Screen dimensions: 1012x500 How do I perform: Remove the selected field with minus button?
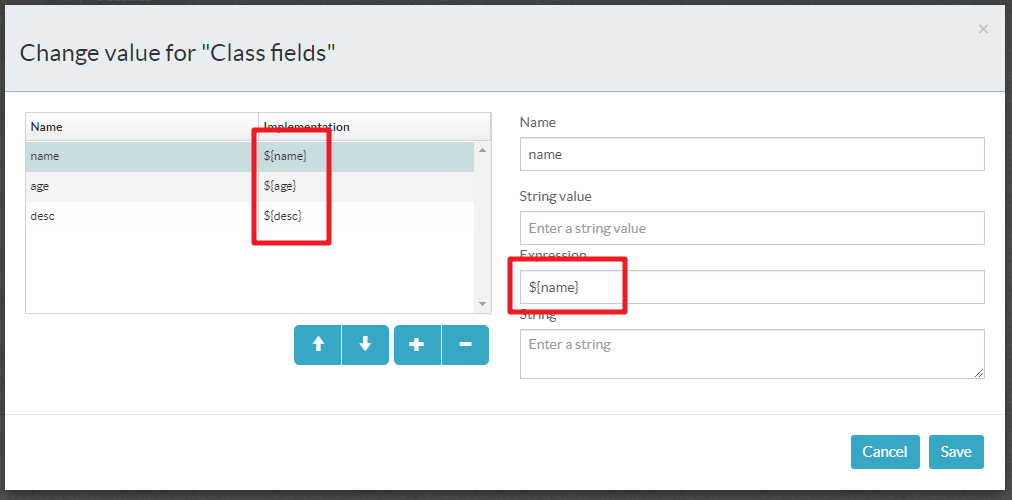465,345
